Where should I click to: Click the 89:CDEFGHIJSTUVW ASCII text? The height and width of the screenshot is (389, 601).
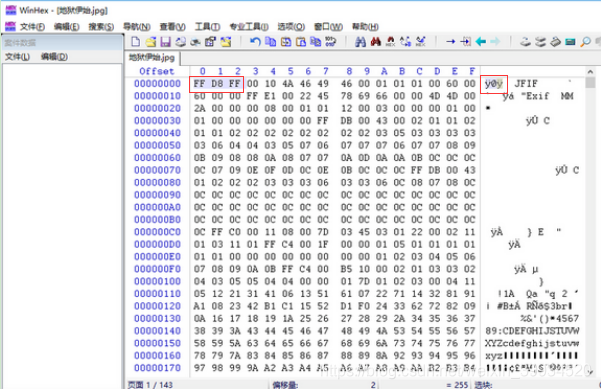pyautogui.click(x=532, y=331)
